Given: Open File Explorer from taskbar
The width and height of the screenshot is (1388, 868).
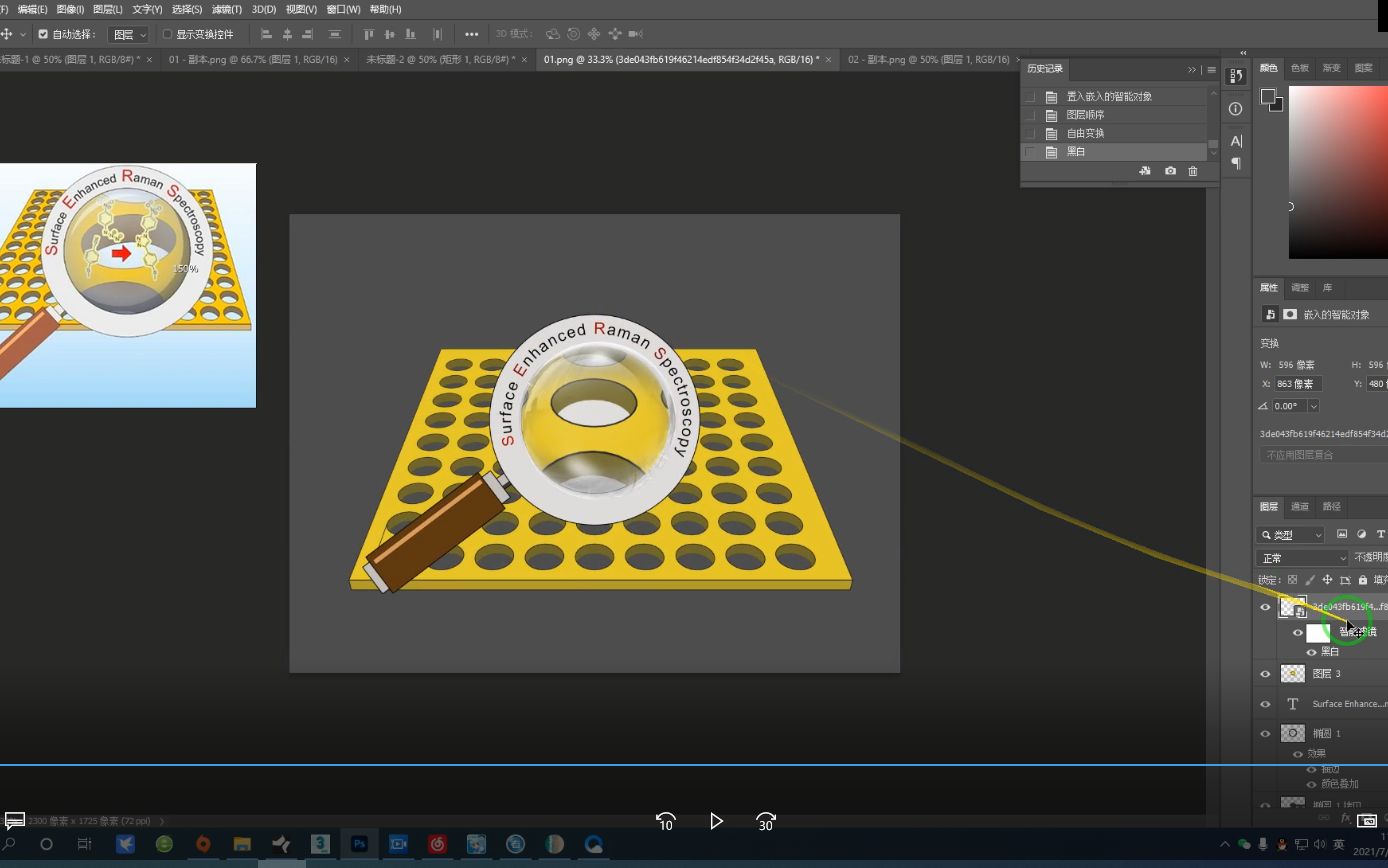Looking at the screenshot, I should click(242, 844).
